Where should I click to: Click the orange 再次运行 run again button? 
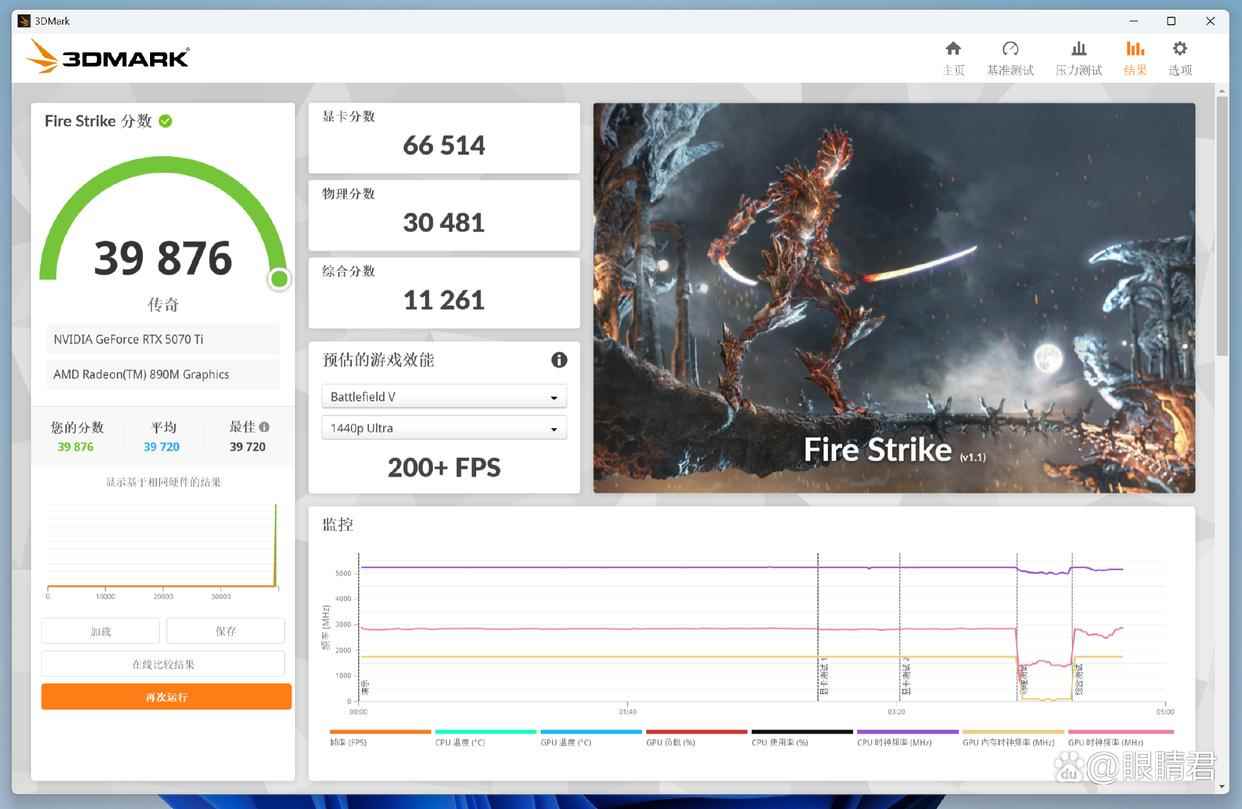[166, 697]
